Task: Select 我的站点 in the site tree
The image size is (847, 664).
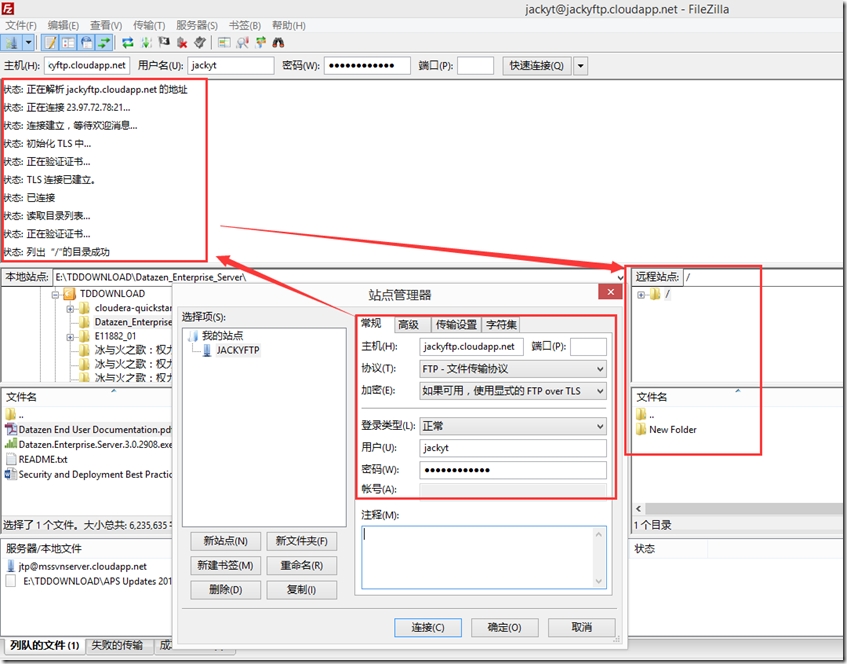Action: (223, 336)
